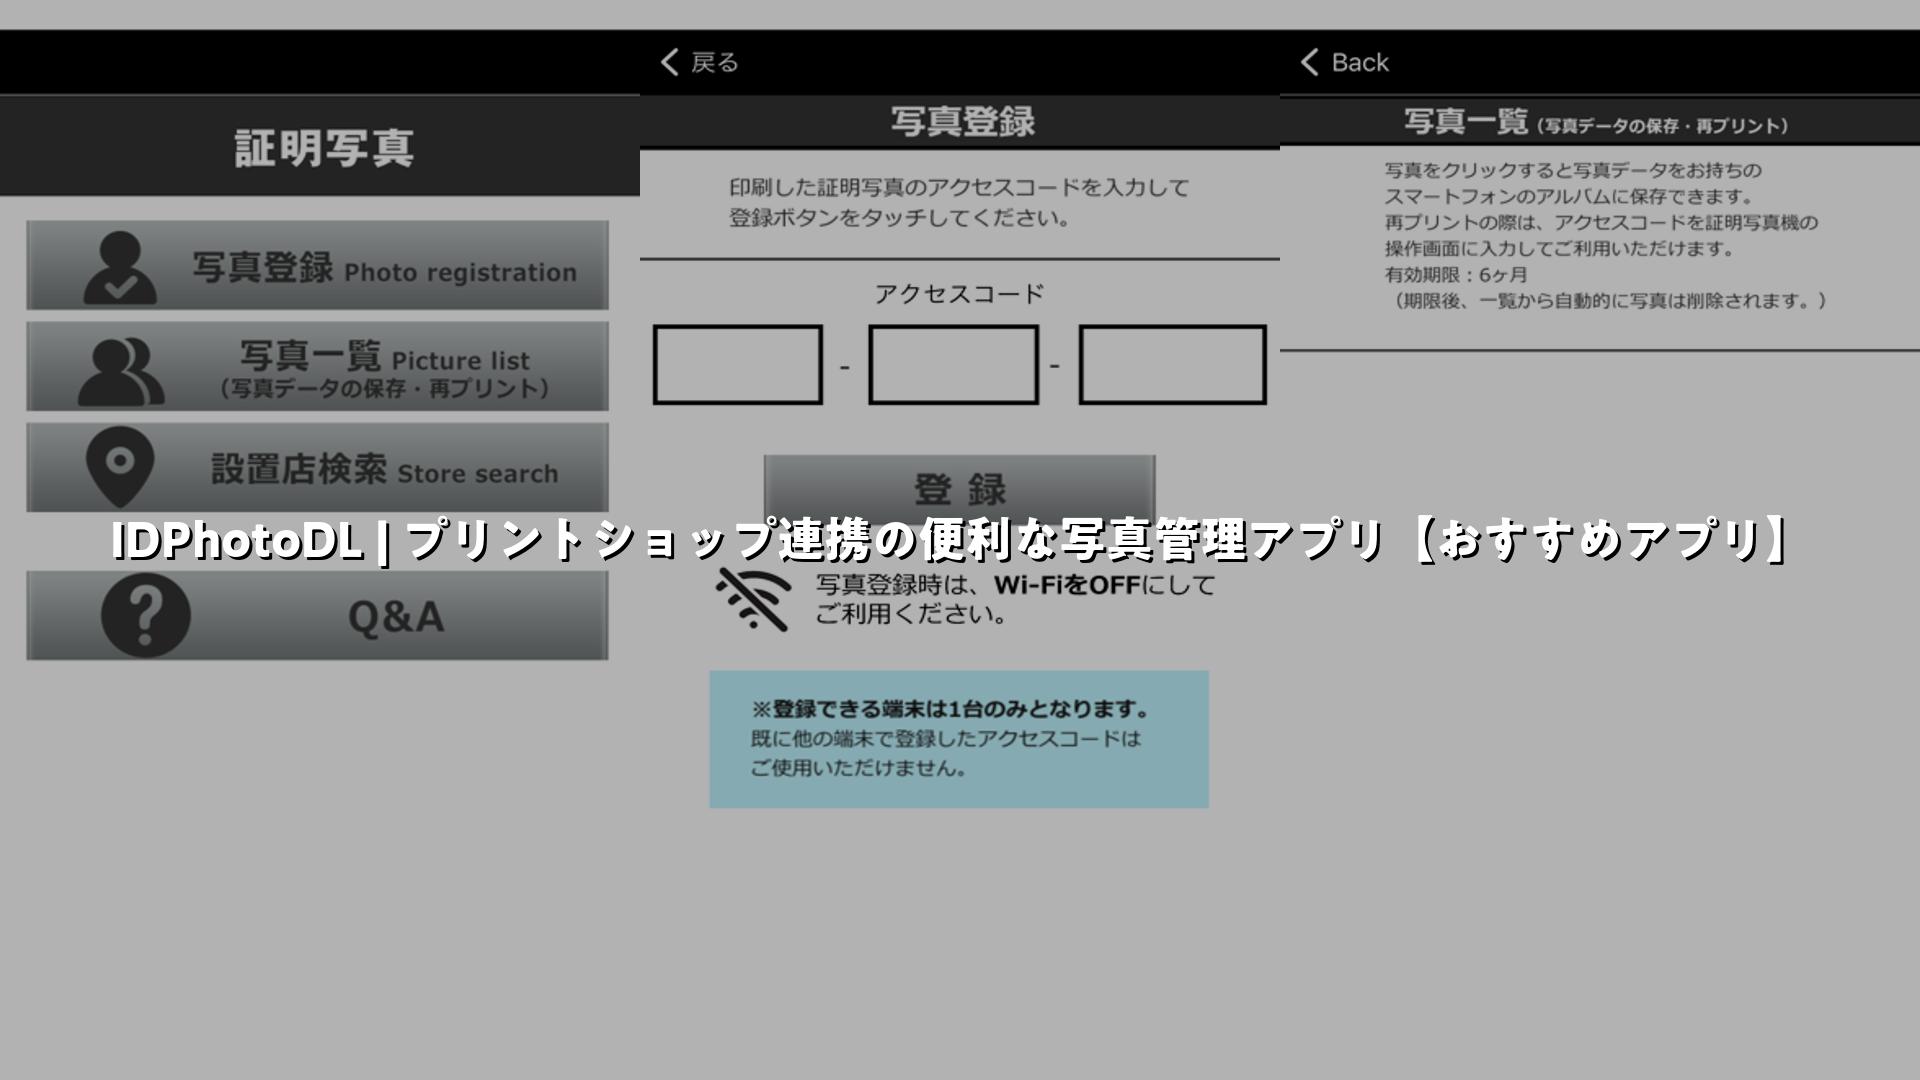Click the blue 登録できる端末は1台のみ notice box
Screen dimensions: 1920x1080
[959, 739]
